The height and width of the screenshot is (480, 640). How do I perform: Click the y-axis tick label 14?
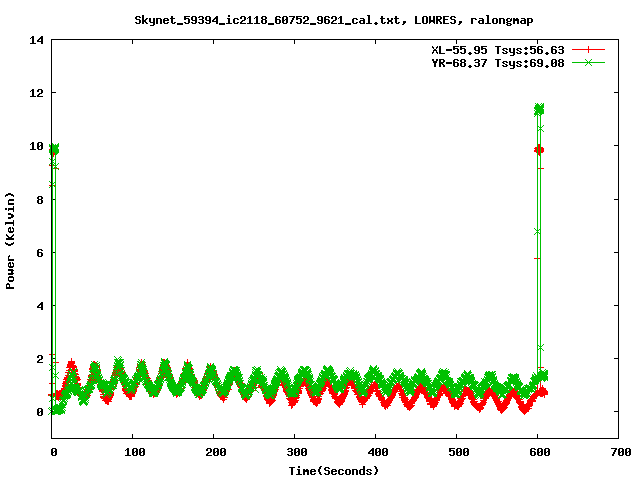click(x=36, y=40)
